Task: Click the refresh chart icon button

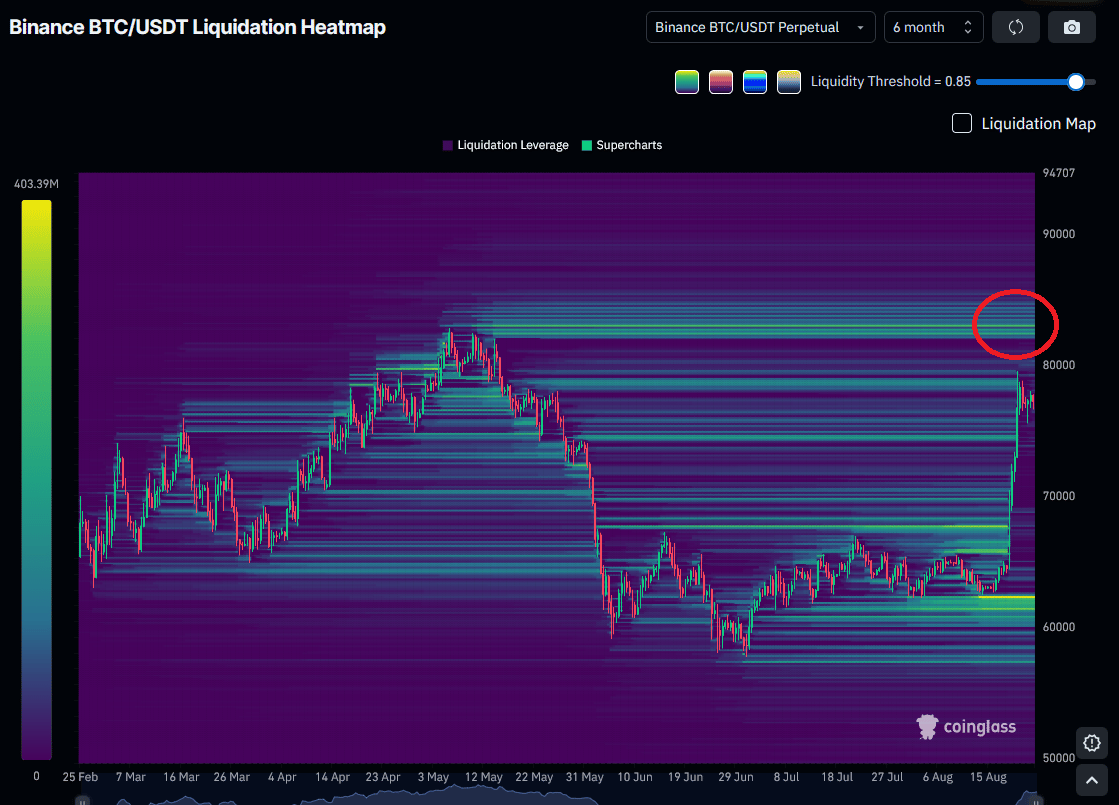Action: click(x=1016, y=27)
